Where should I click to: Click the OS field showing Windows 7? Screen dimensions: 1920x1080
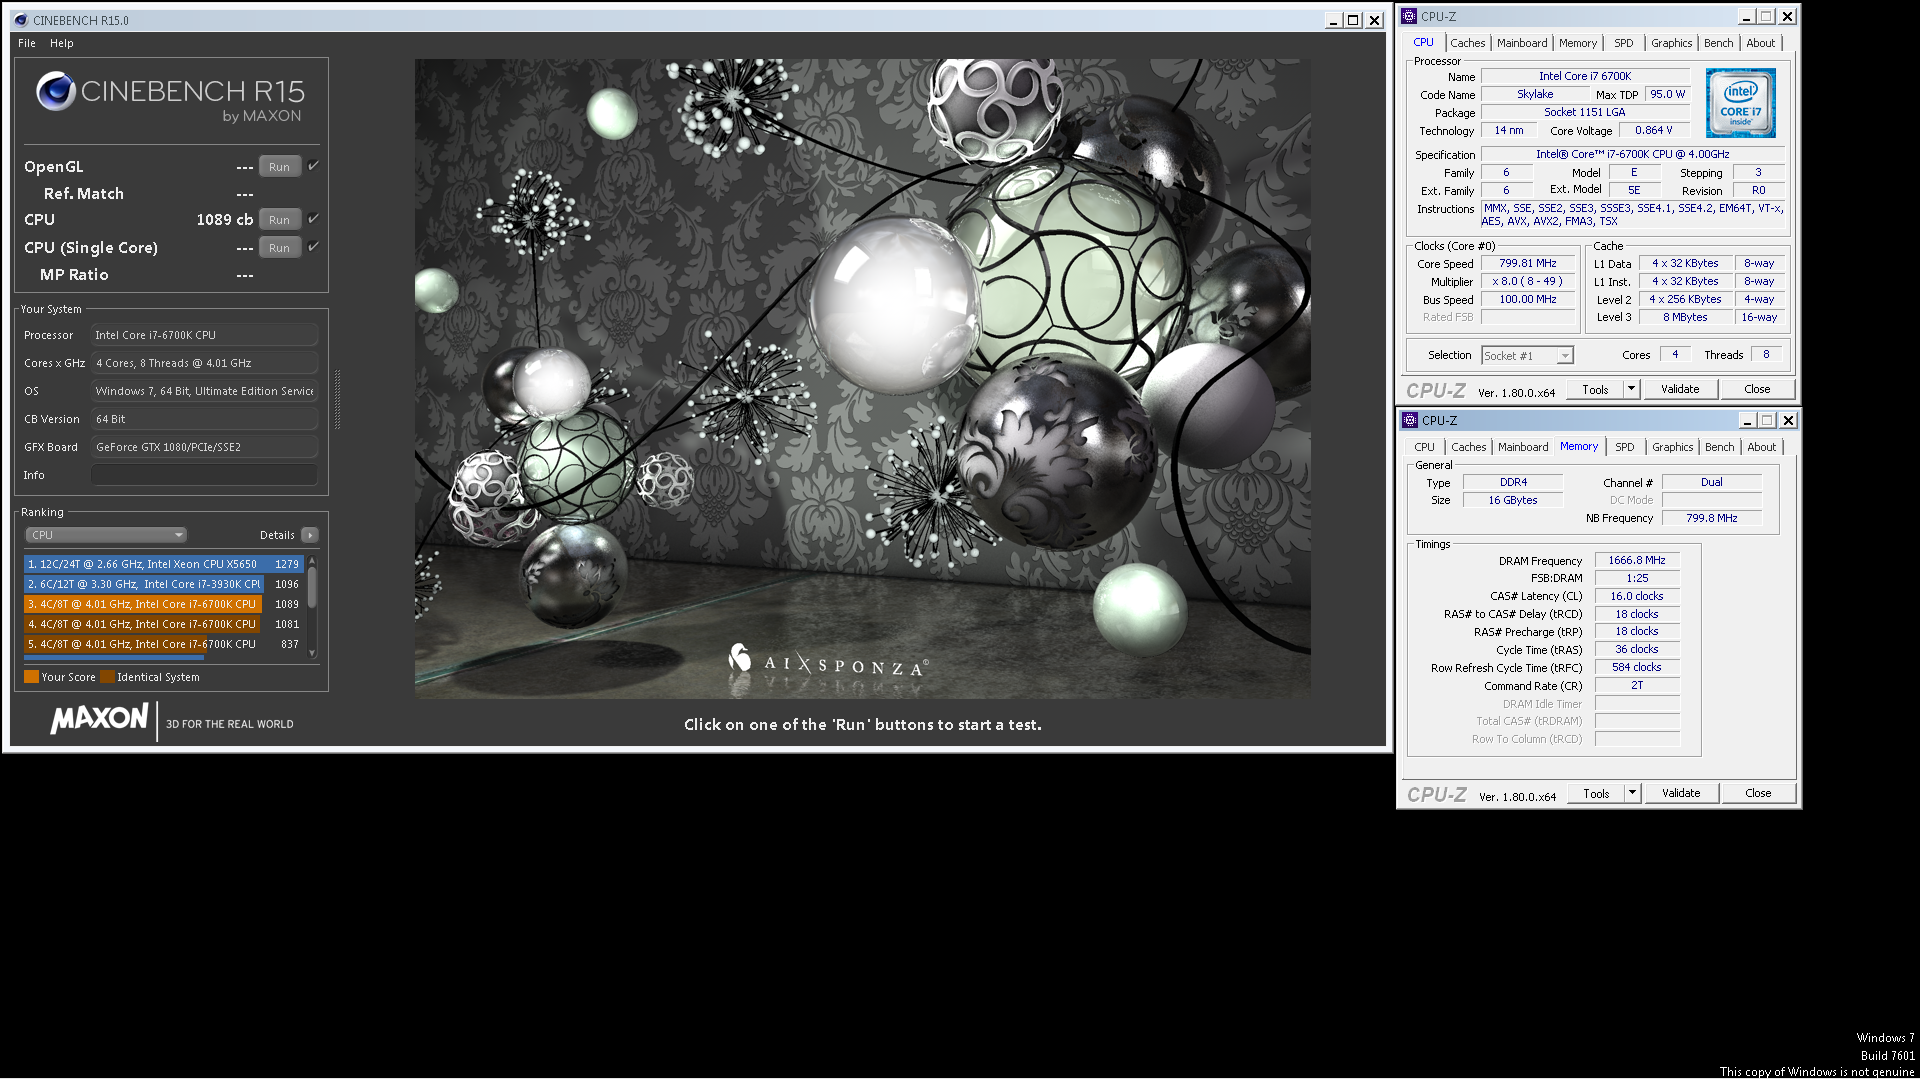[204, 391]
